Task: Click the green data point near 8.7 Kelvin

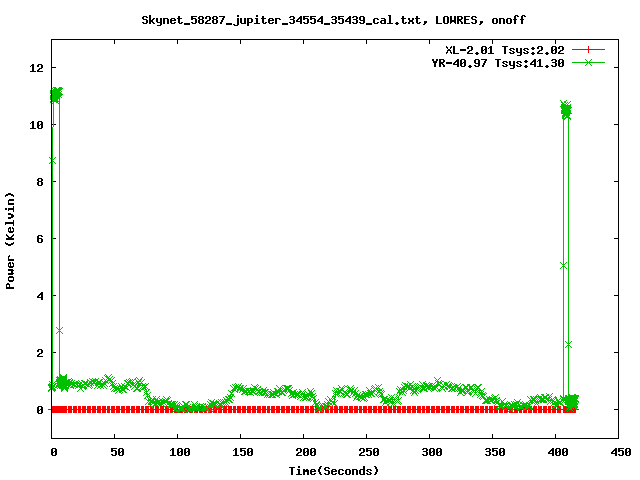Action: [x=52, y=161]
